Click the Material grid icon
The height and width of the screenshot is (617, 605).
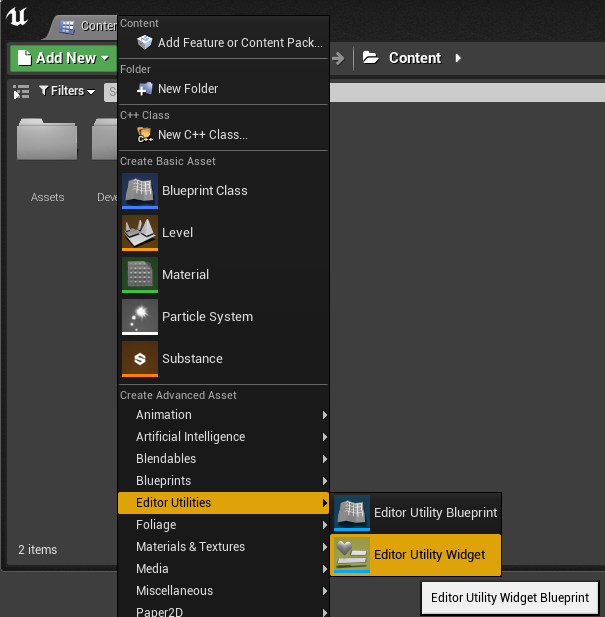click(x=140, y=275)
